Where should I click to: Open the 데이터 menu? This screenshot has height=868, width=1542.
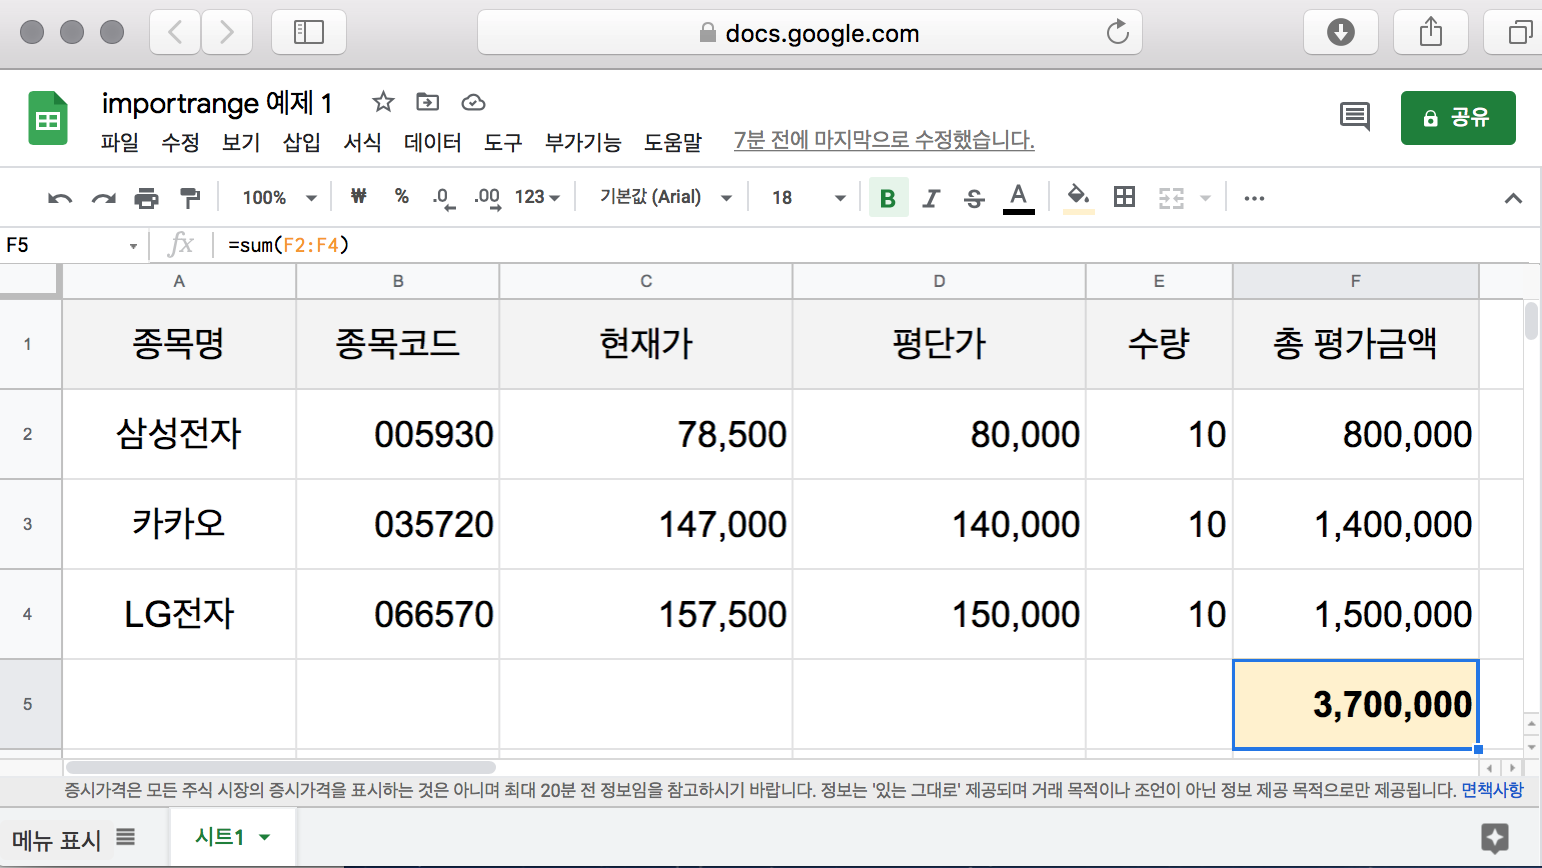433,142
